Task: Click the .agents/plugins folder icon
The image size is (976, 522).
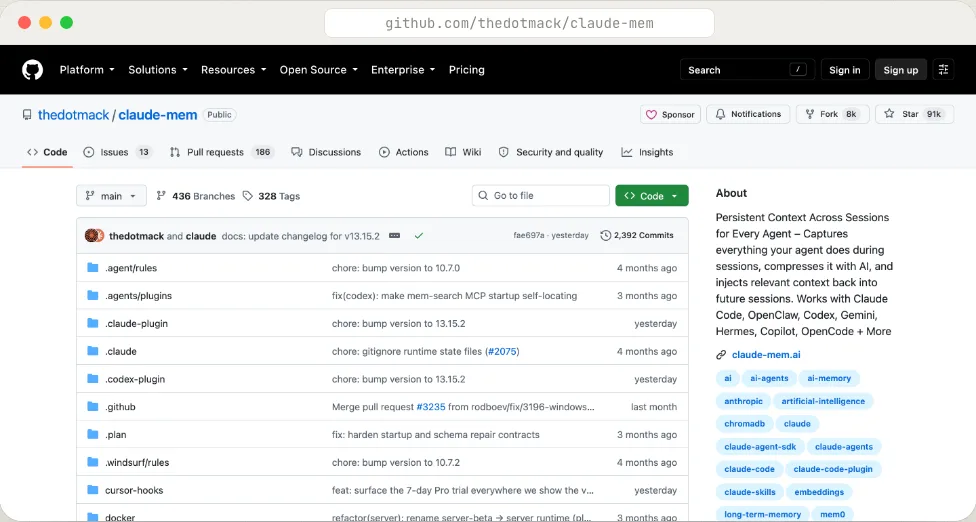Action: click(93, 296)
